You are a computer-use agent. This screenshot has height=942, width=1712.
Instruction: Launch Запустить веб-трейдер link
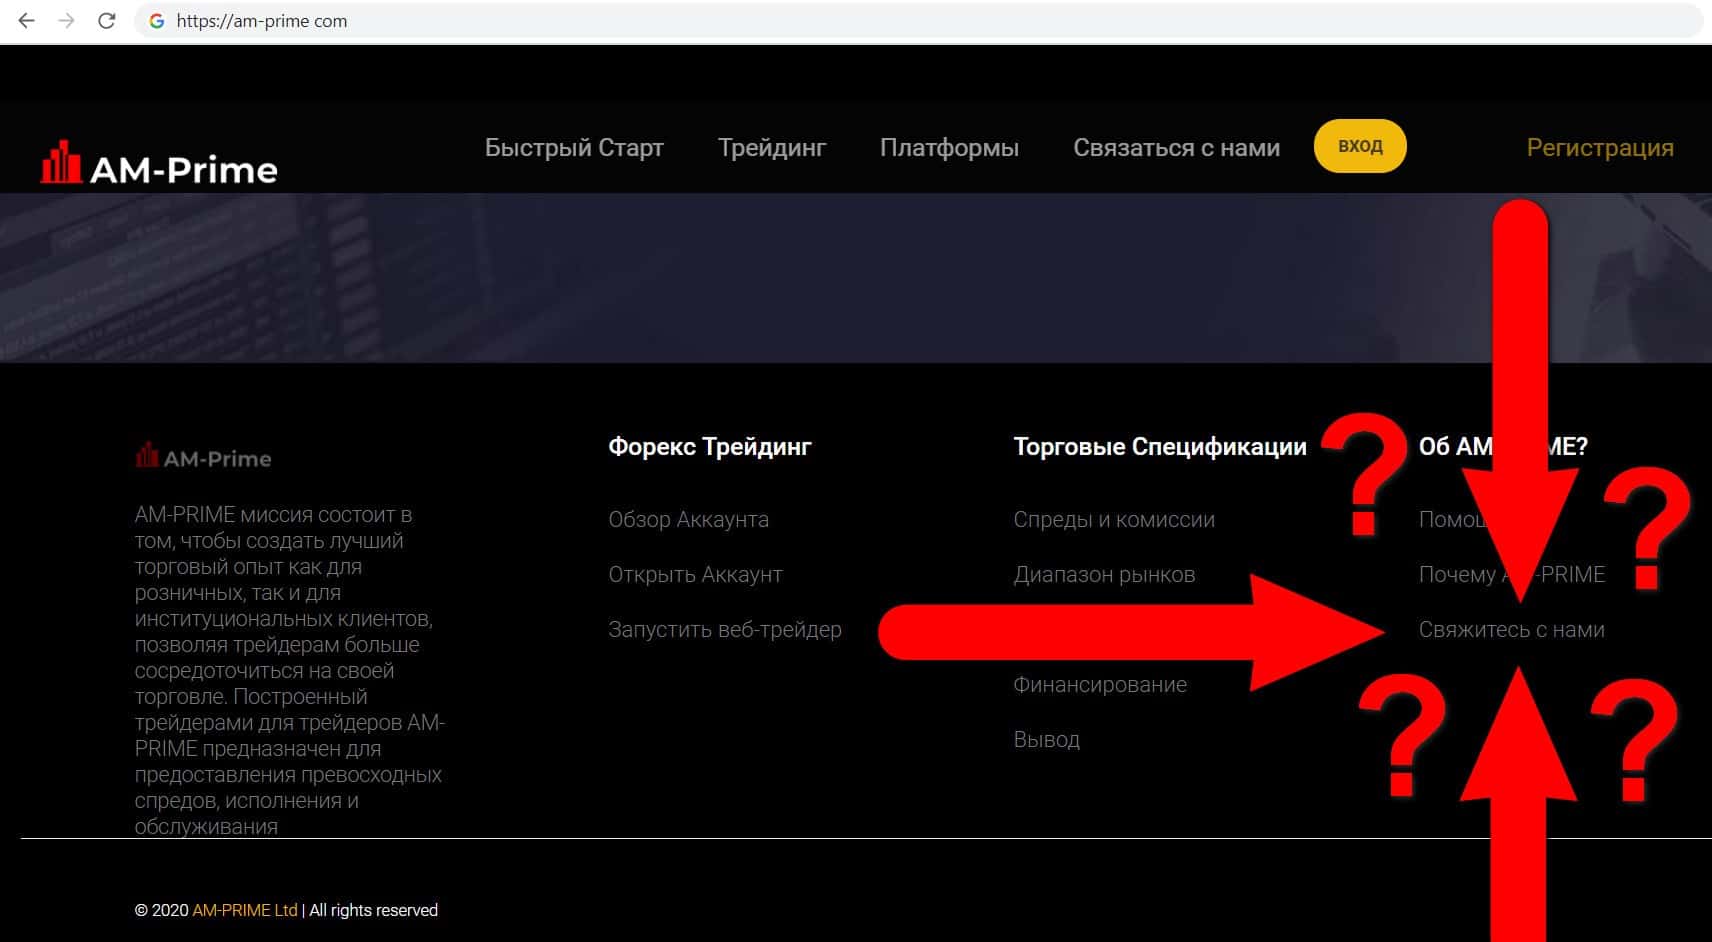724,630
